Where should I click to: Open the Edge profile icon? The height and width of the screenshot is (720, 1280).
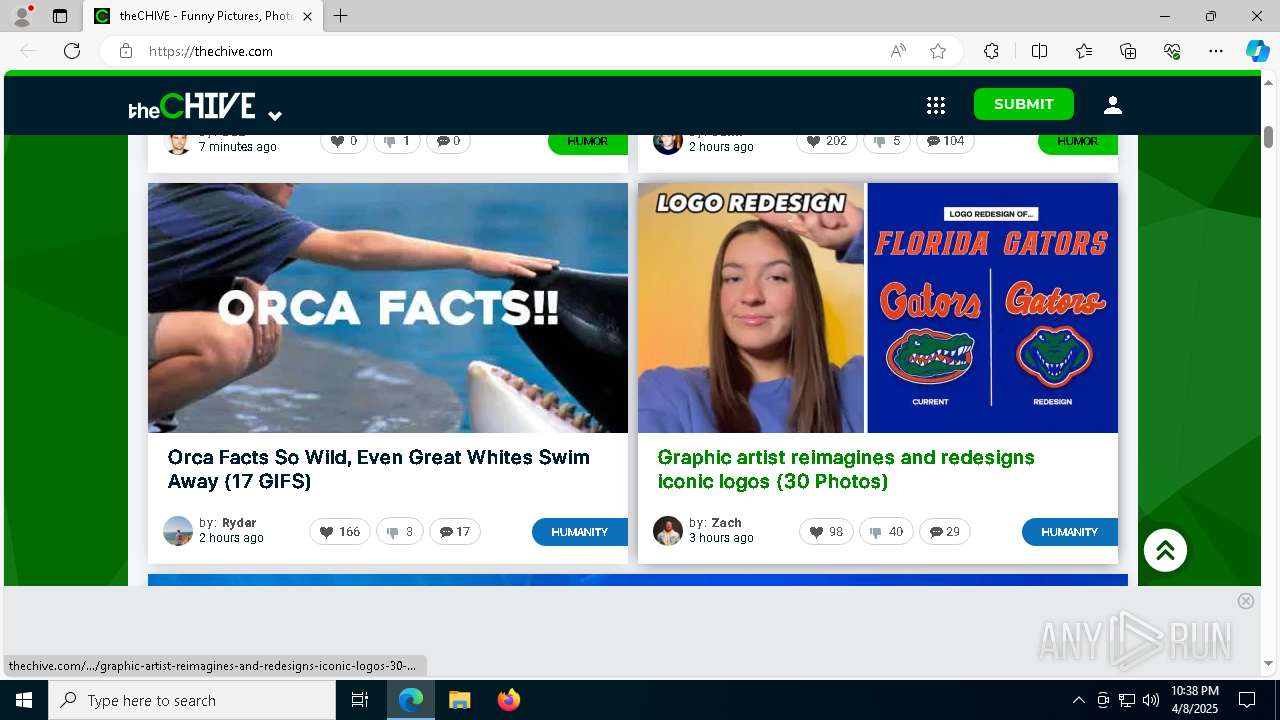point(22,16)
